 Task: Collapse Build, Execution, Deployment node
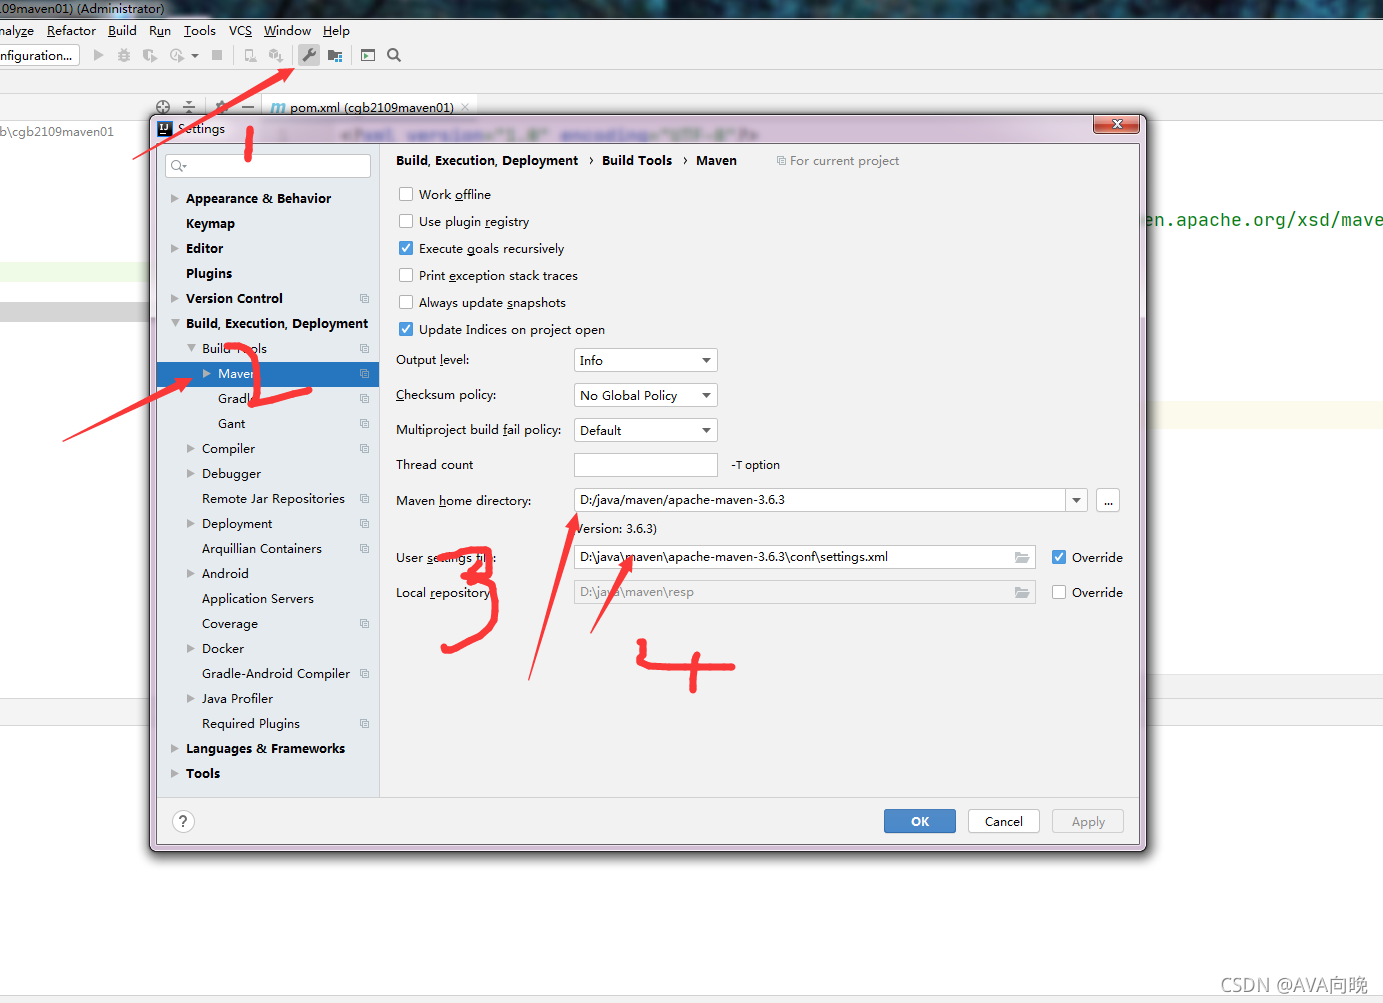click(175, 323)
